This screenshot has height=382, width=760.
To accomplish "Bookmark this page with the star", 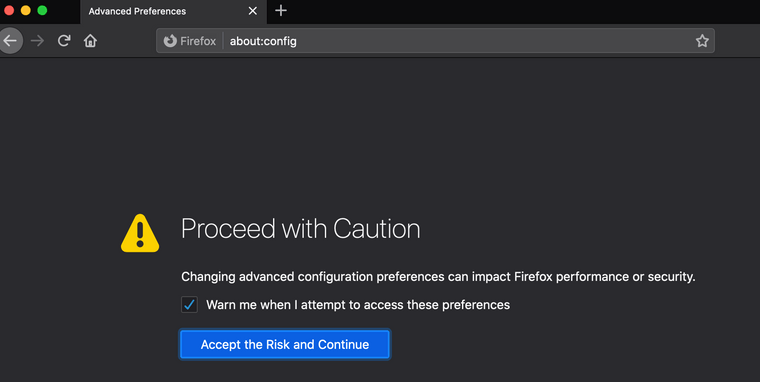I will point(702,41).
